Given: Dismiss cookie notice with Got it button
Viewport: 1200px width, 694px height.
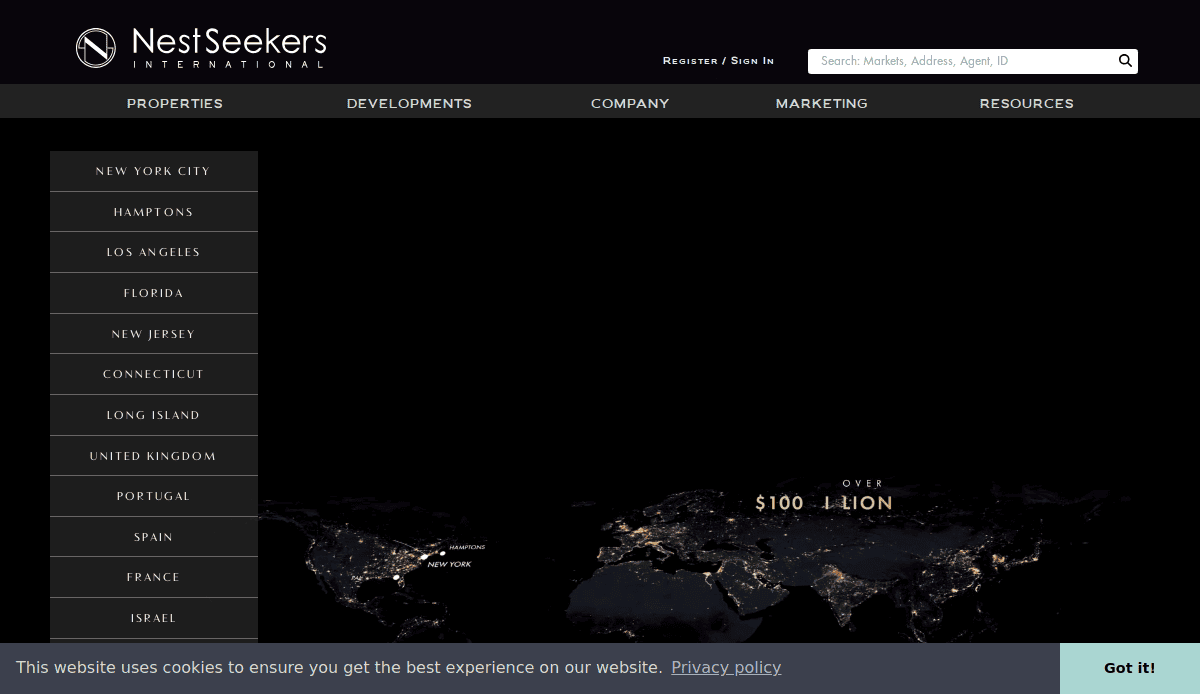Looking at the screenshot, I should point(1128,667).
